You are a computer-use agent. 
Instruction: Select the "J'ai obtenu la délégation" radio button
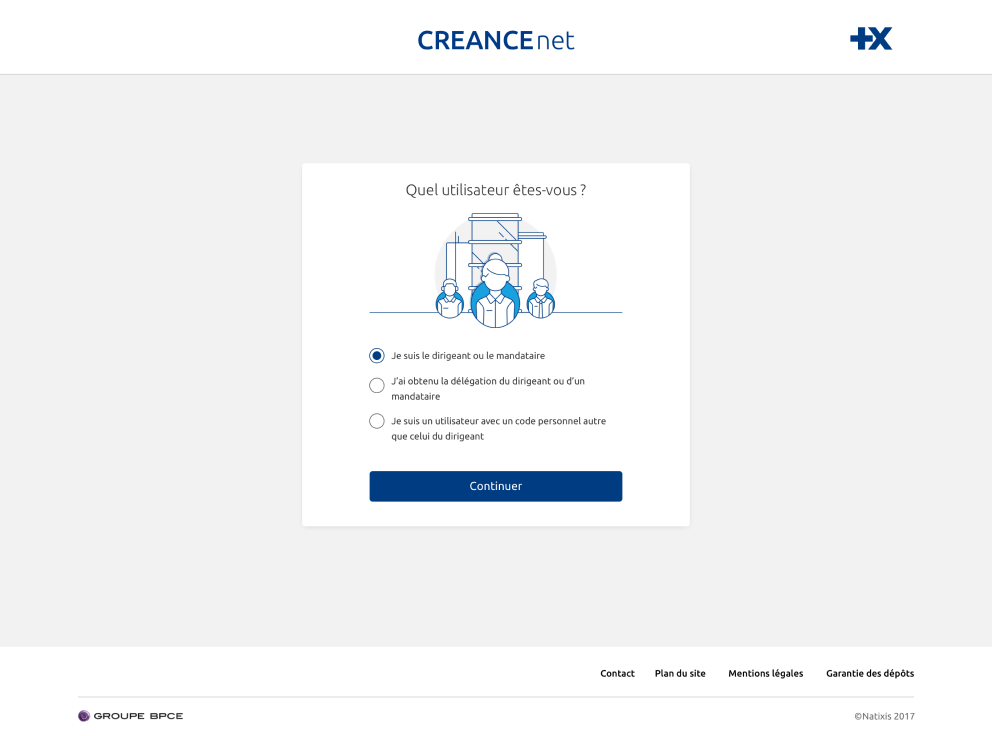377,386
